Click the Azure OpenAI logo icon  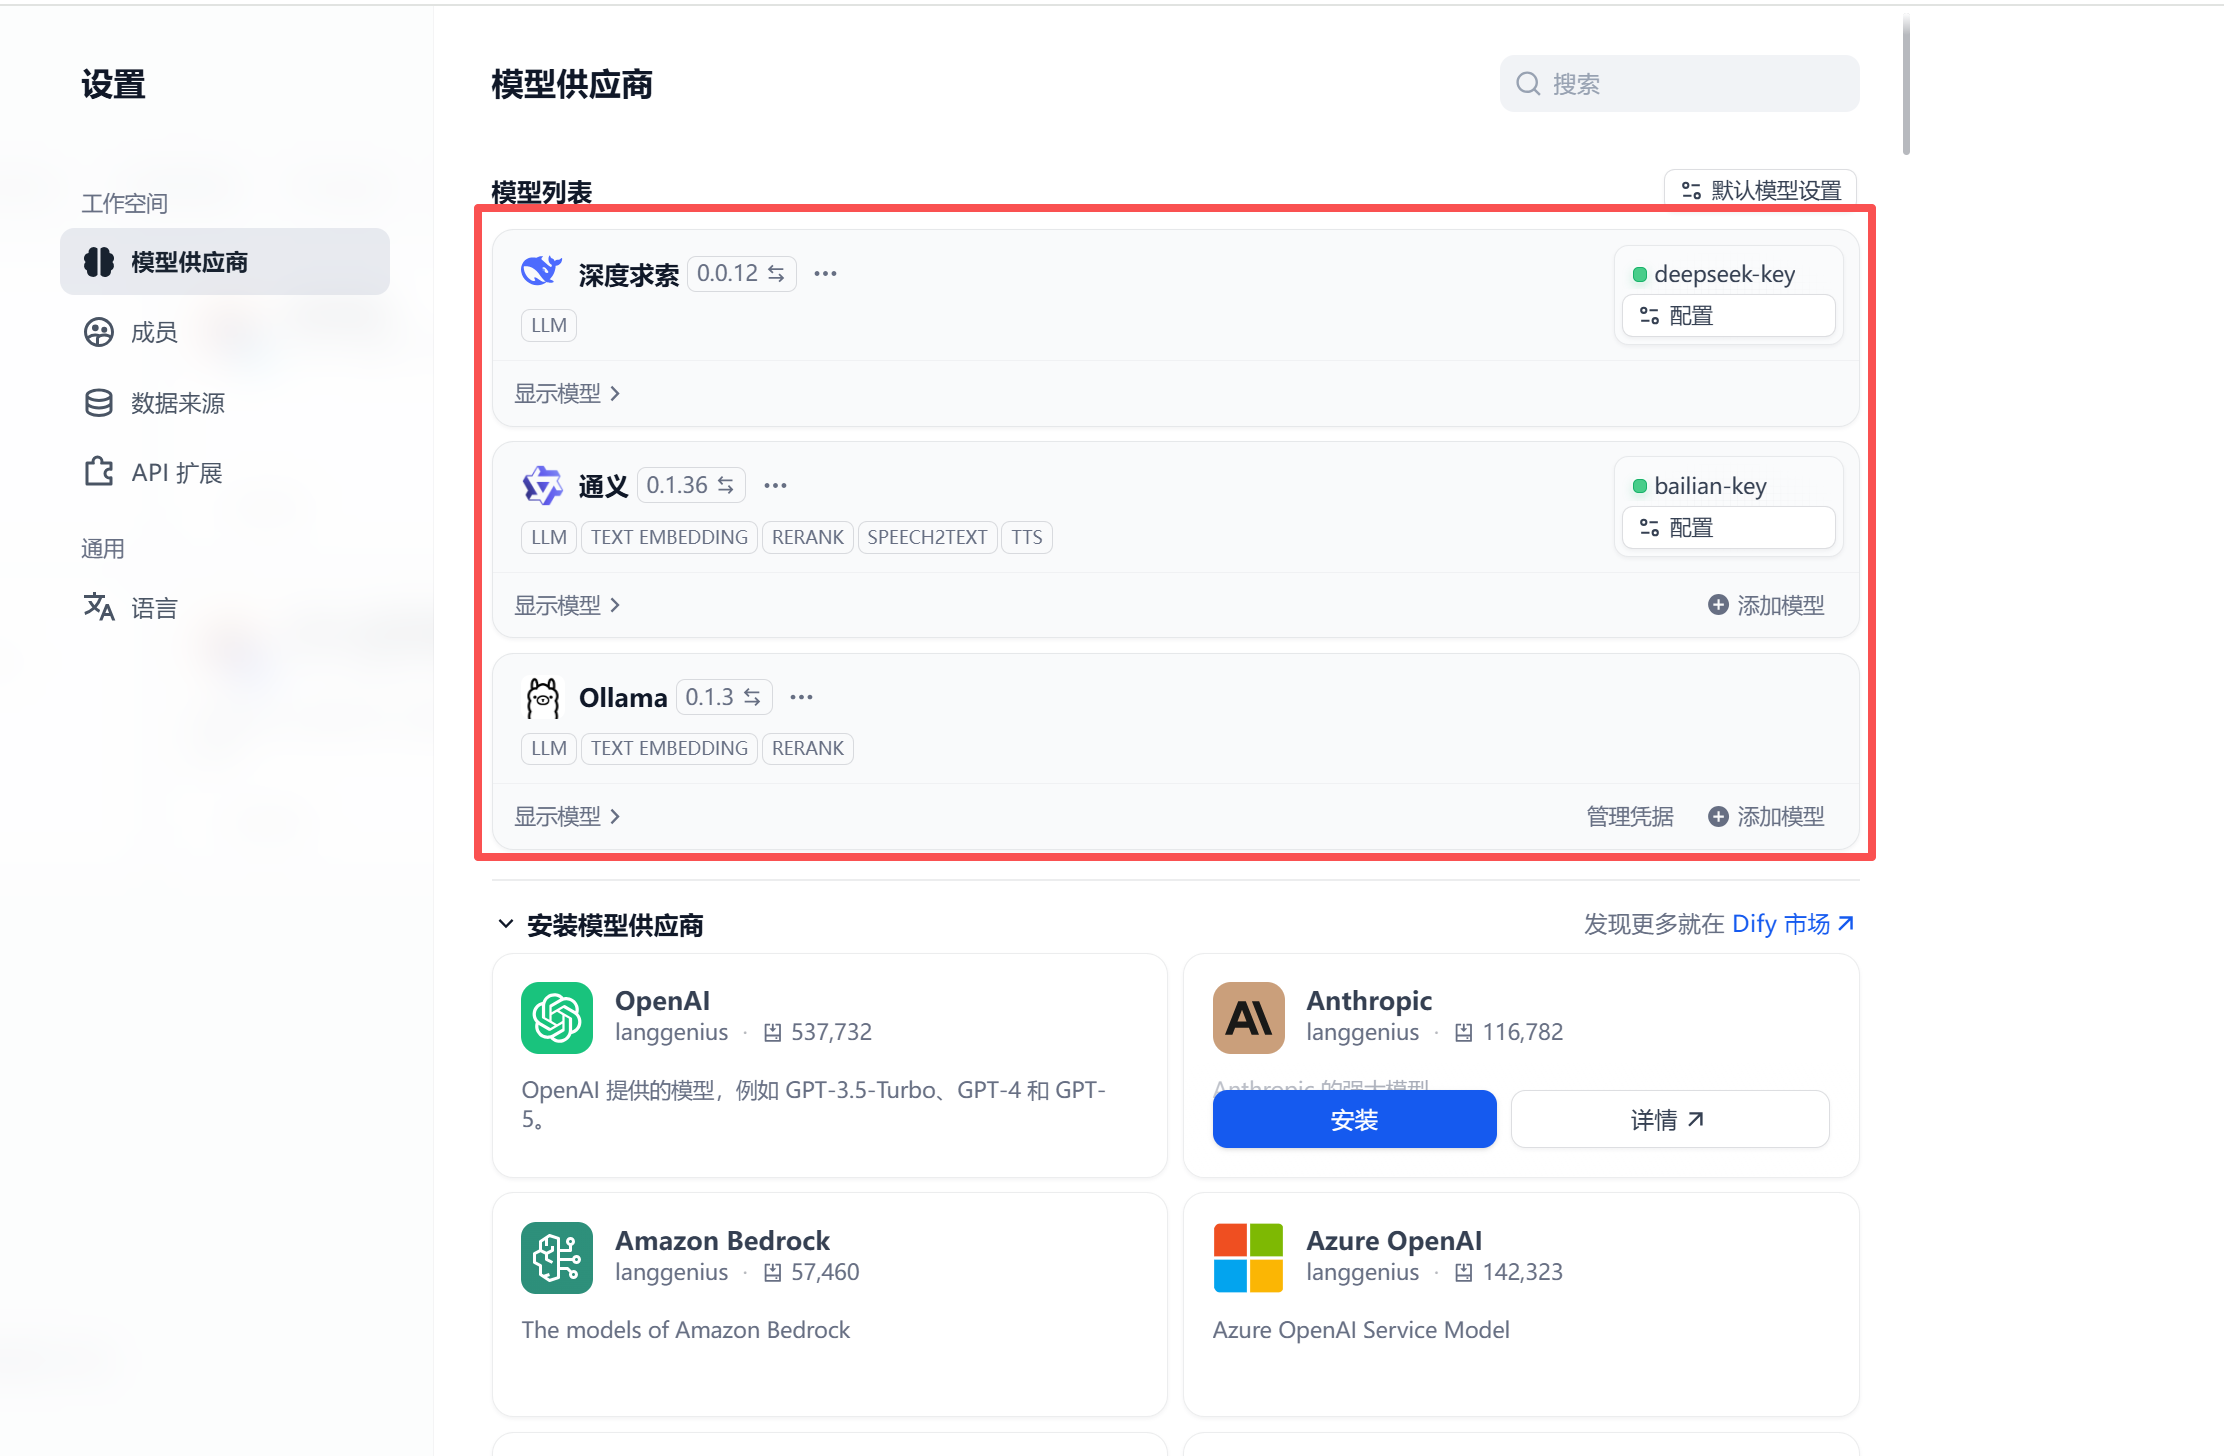point(1248,1258)
